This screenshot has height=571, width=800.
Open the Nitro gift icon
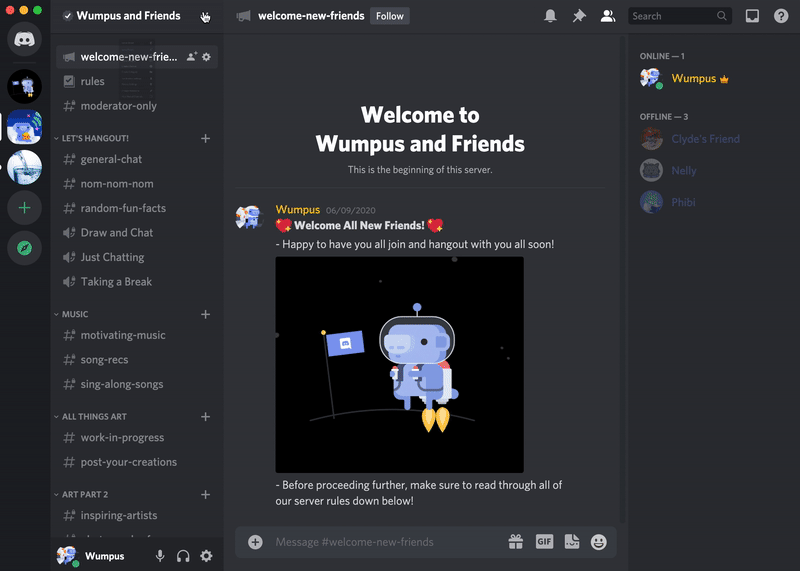516,542
